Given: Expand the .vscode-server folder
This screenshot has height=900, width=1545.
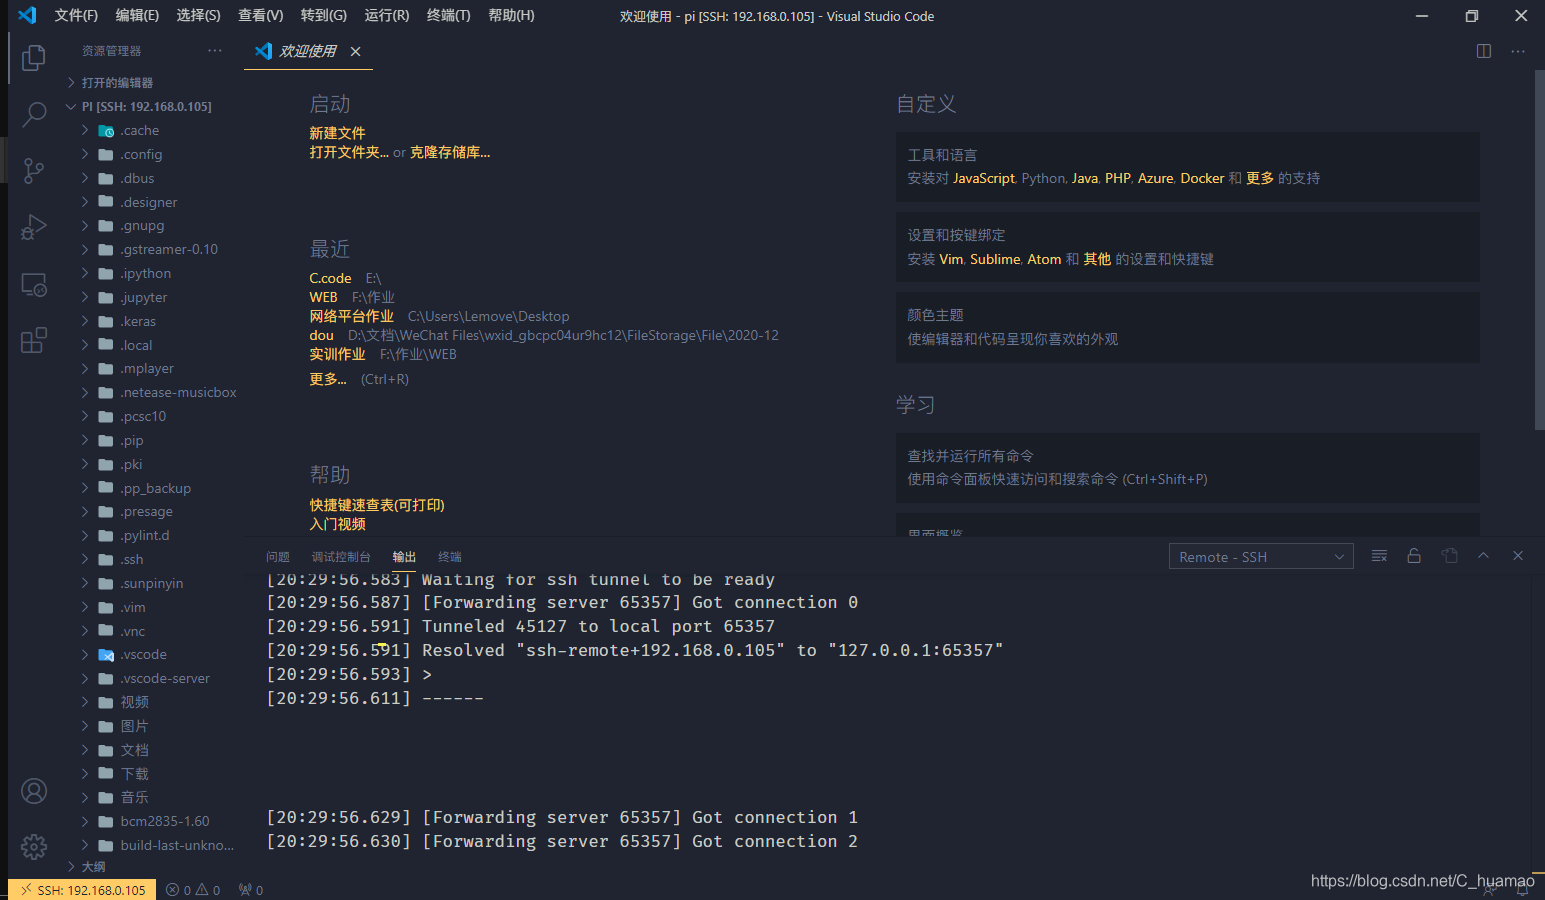Looking at the screenshot, I should [x=165, y=679].
